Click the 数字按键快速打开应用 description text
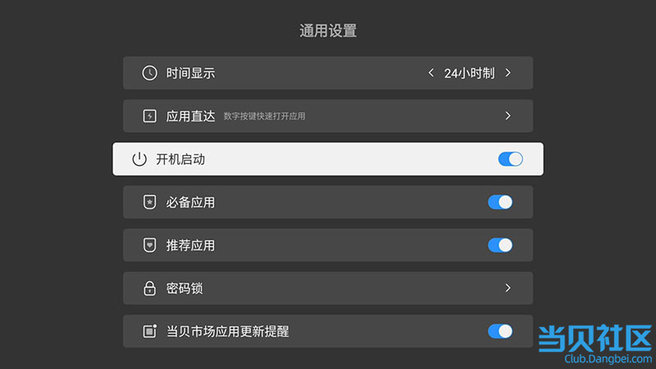The height and width of the screenshot is (369, 656). pyautogui.click(x=264, y=116)
